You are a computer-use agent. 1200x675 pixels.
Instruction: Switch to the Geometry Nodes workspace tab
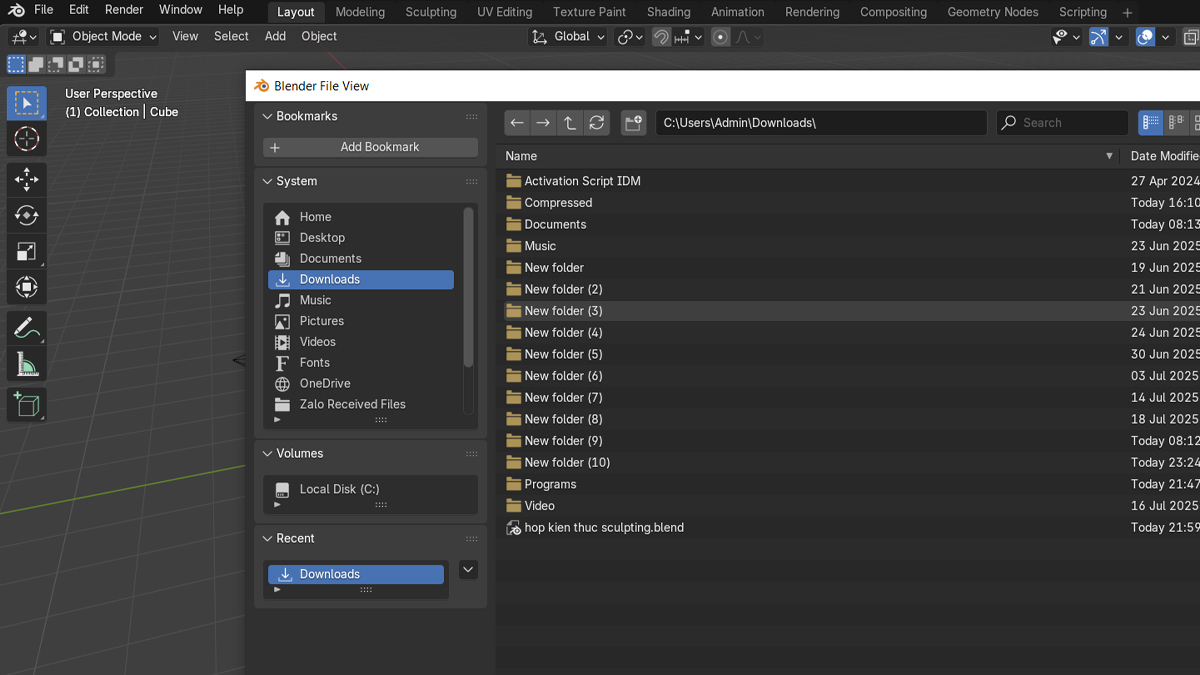point(993,12)
